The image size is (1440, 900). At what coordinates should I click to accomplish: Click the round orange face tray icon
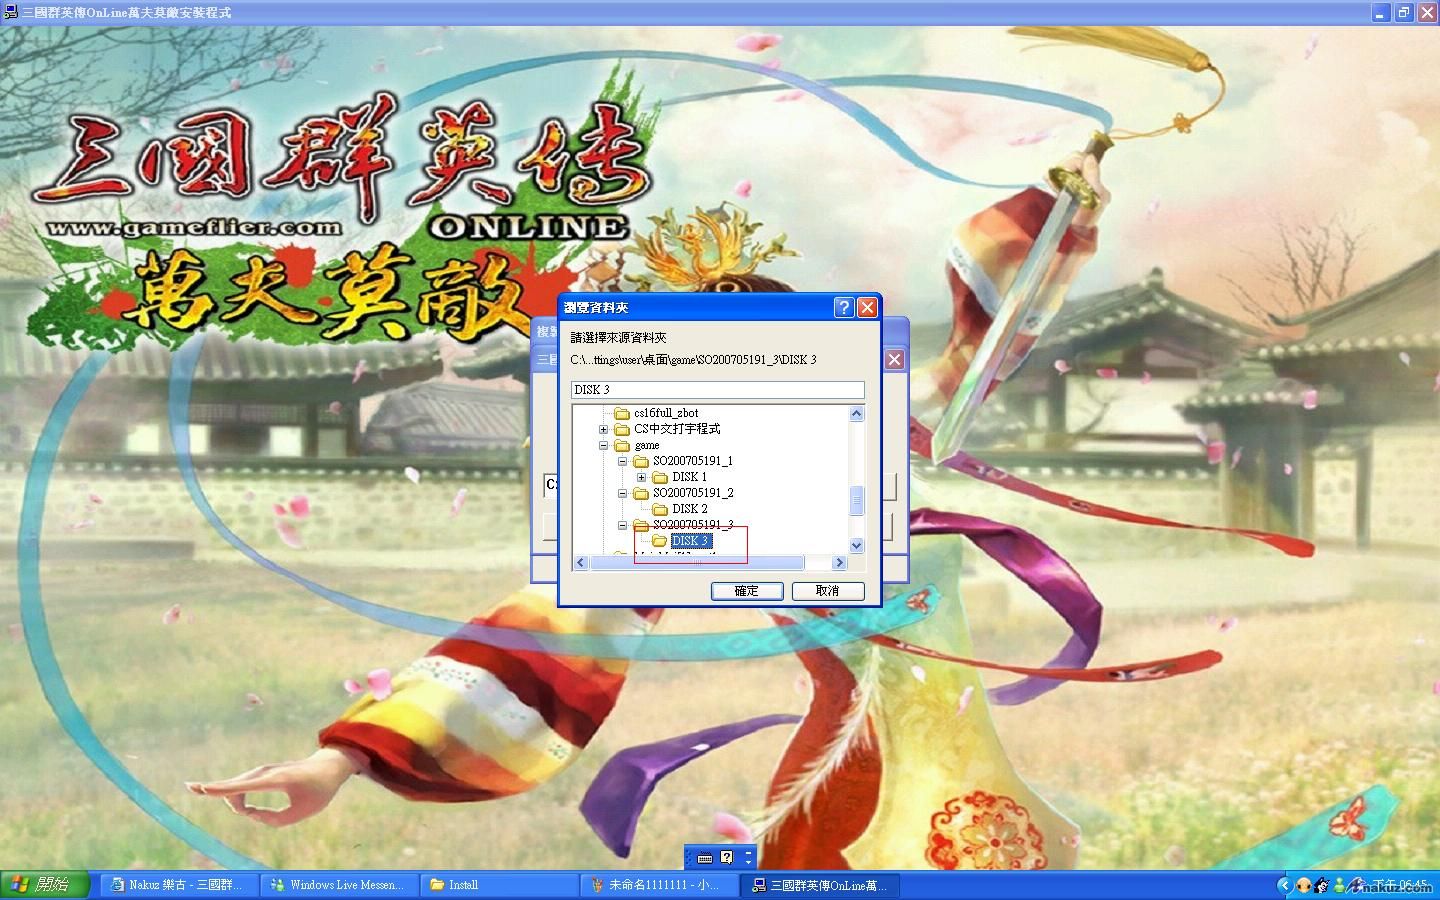tap(1304, 885)
